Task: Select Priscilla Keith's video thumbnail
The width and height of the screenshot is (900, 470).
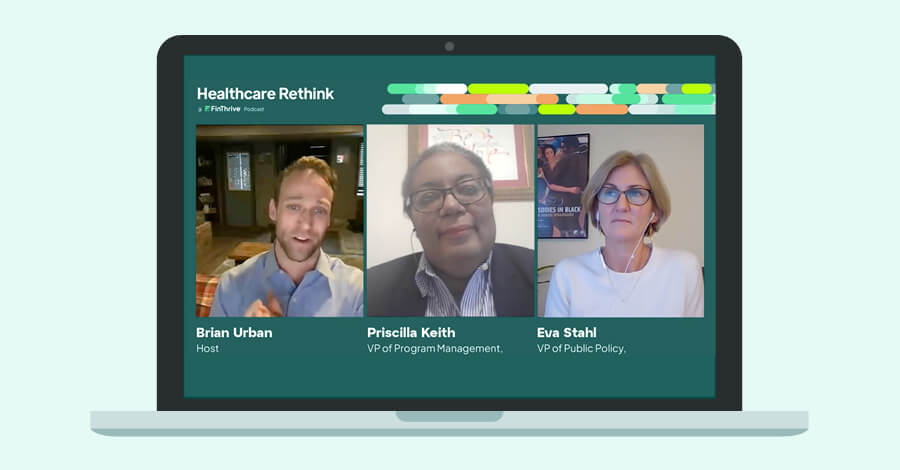Action: pyautogui.click(x=451, y=221)
